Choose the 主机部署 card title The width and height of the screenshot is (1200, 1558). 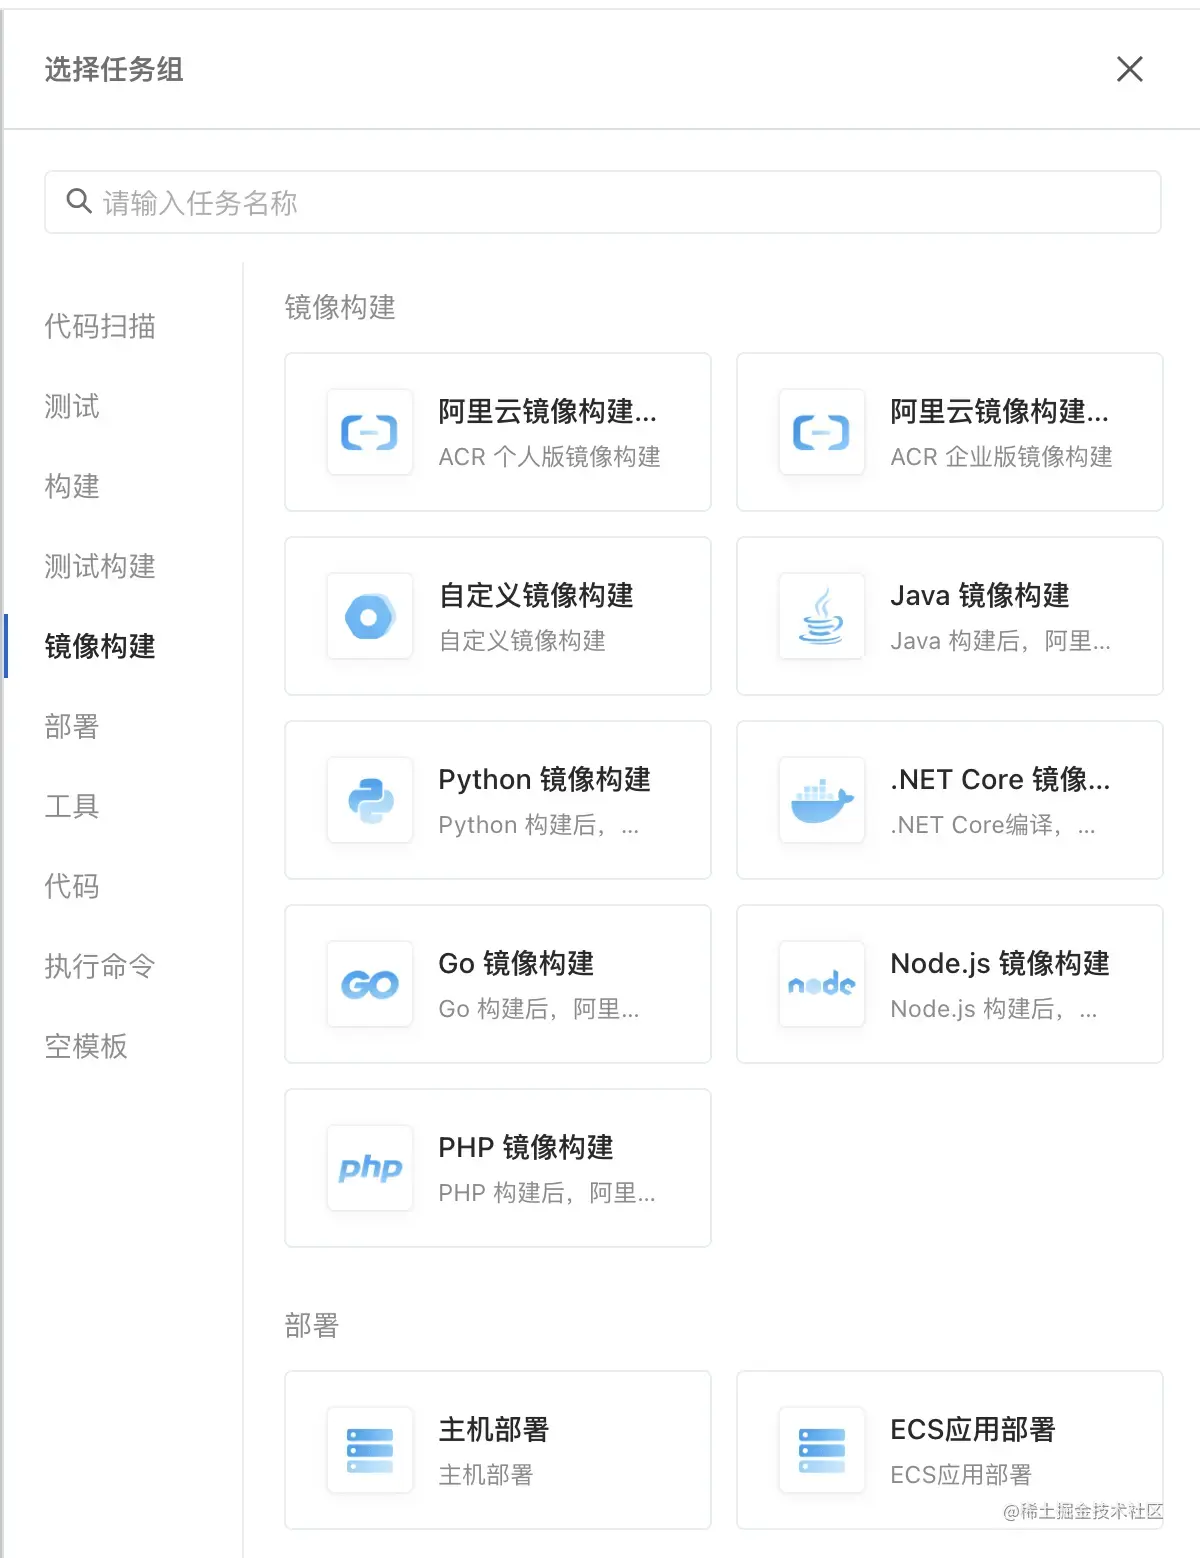tap(494, 1429)
